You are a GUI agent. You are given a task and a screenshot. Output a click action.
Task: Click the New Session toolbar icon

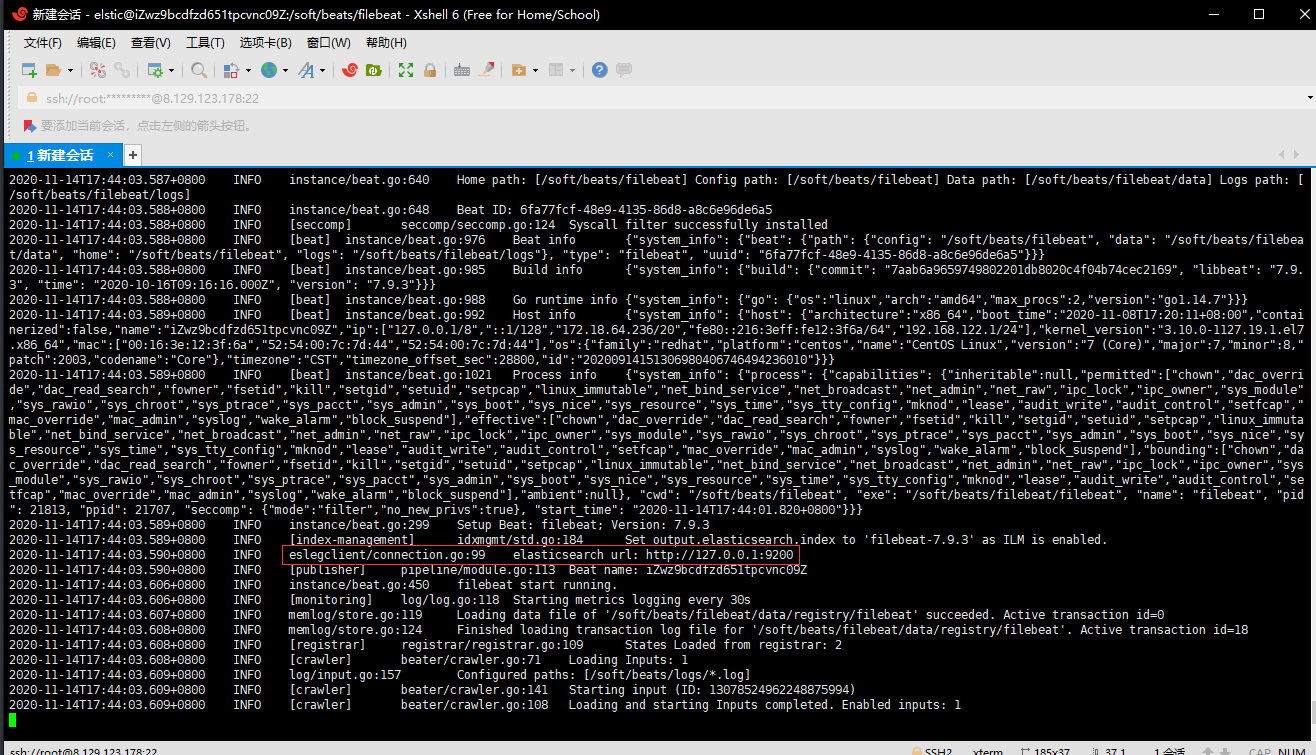[x=29, y=70]
